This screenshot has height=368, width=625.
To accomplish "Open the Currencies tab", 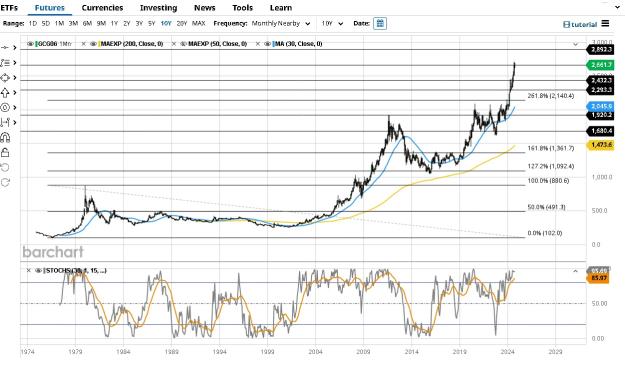I will click(102, 8).
